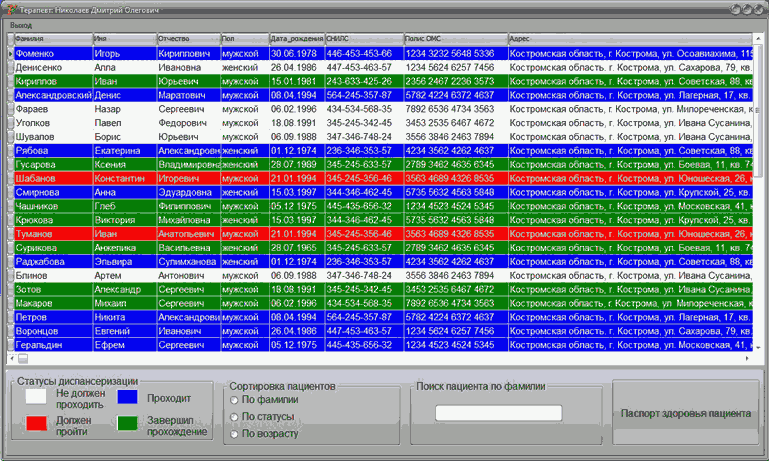Click the horizontal scrollbar right arrow
This screenshot has width=770, height=462.
click(745, 357)
